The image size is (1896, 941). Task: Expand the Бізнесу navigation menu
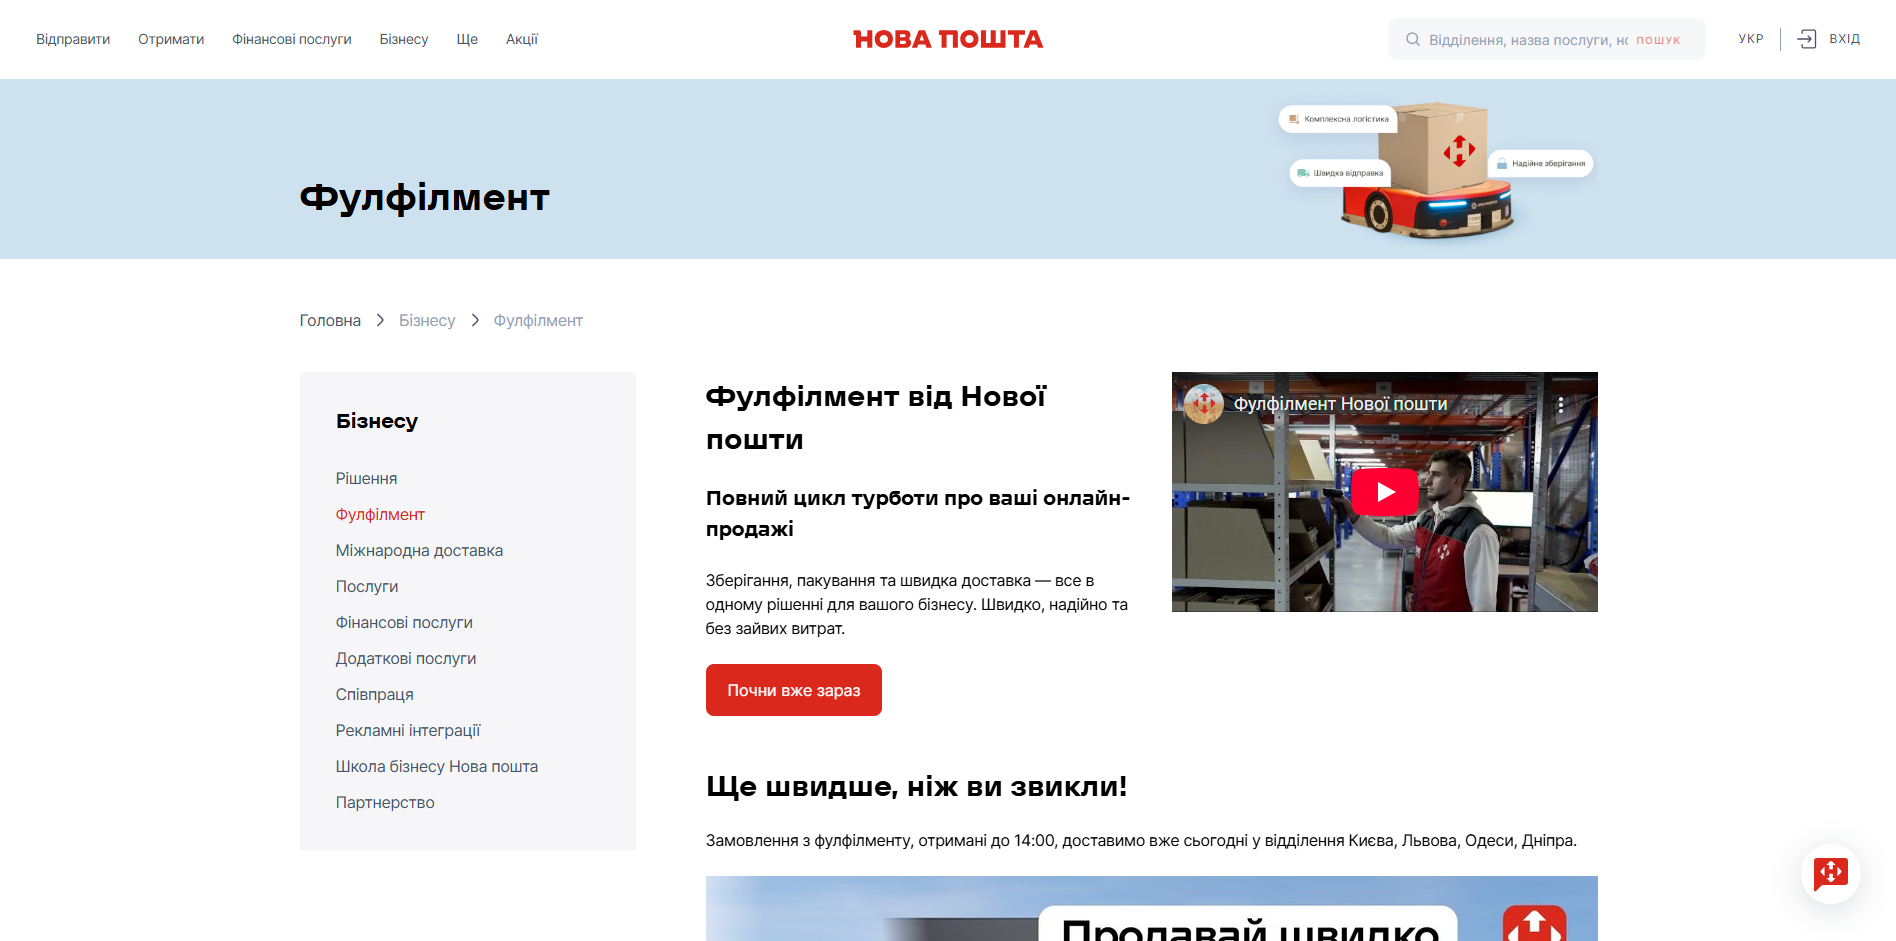(x=403, y=39)
